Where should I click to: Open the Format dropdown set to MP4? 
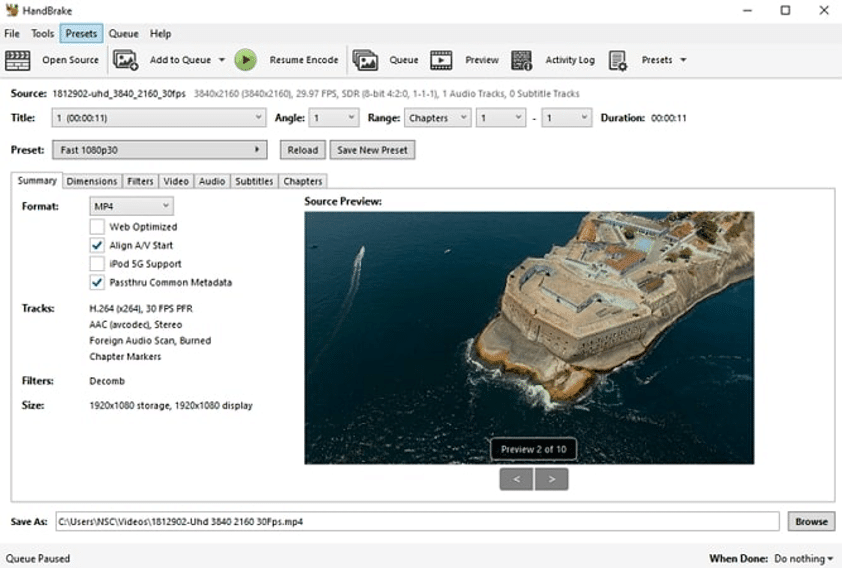click(x=131, y=206)
